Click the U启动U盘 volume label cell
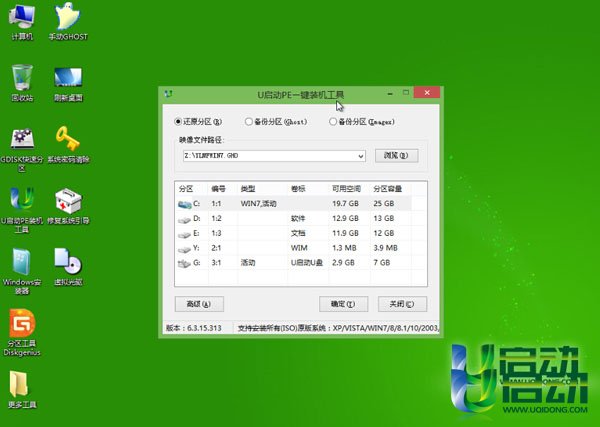Image resolution: width=600 pixels, height=427 pixels. coord(307,263)
